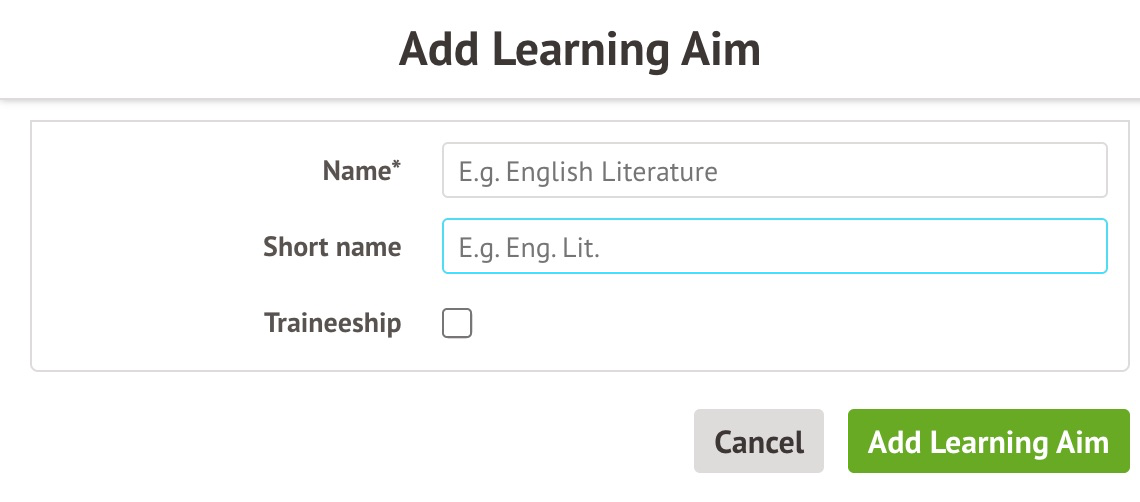Dismiss the dialog using Cancel

click(x=758, y=442)
